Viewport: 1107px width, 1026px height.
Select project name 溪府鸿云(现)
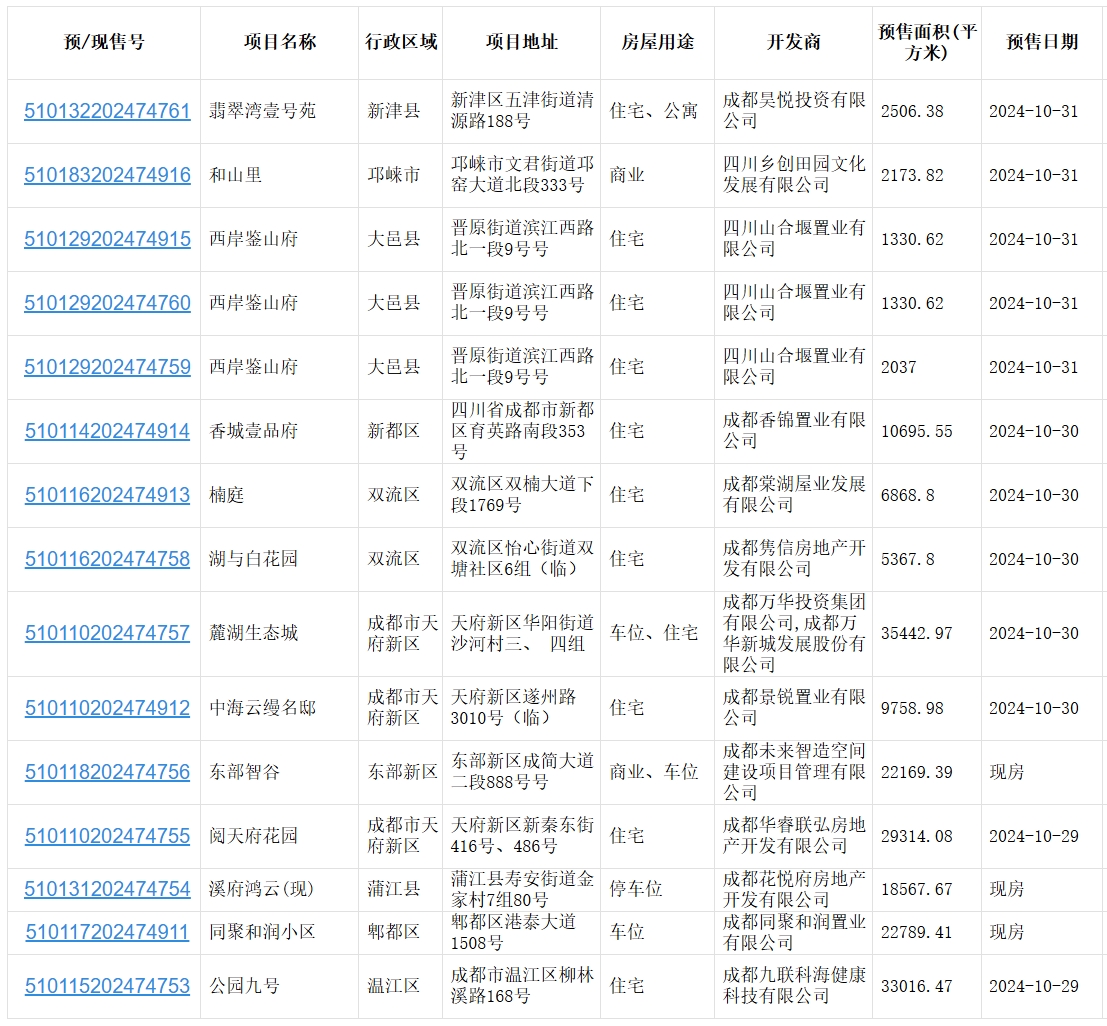click(261, 889)
